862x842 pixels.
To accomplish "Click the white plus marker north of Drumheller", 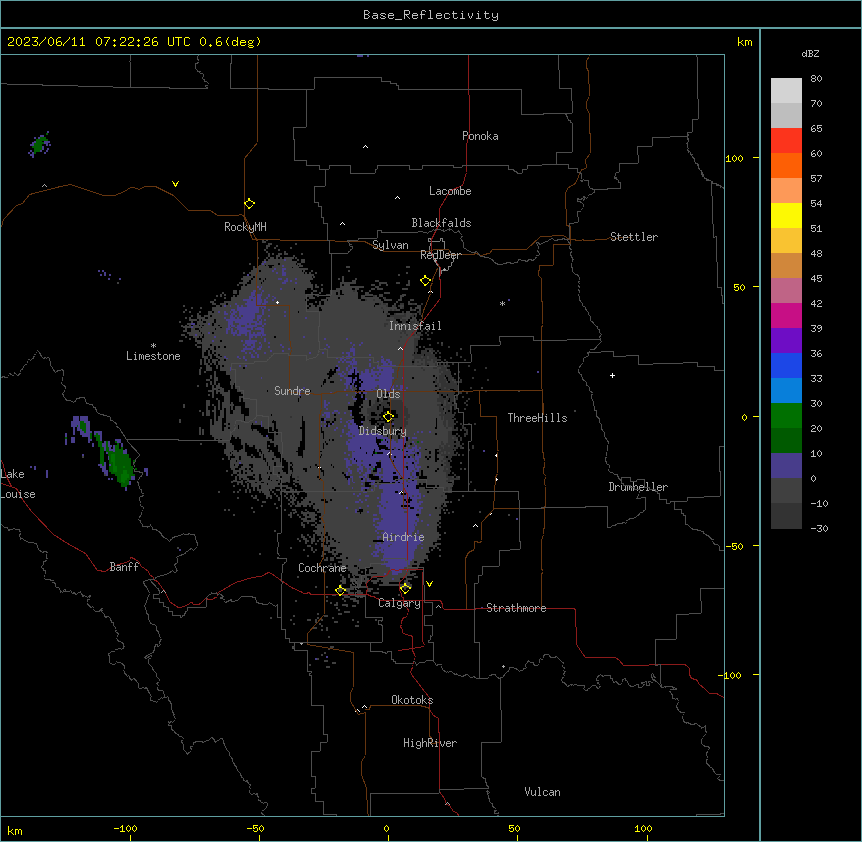I will pyautogui.click(x=612, y=375).
